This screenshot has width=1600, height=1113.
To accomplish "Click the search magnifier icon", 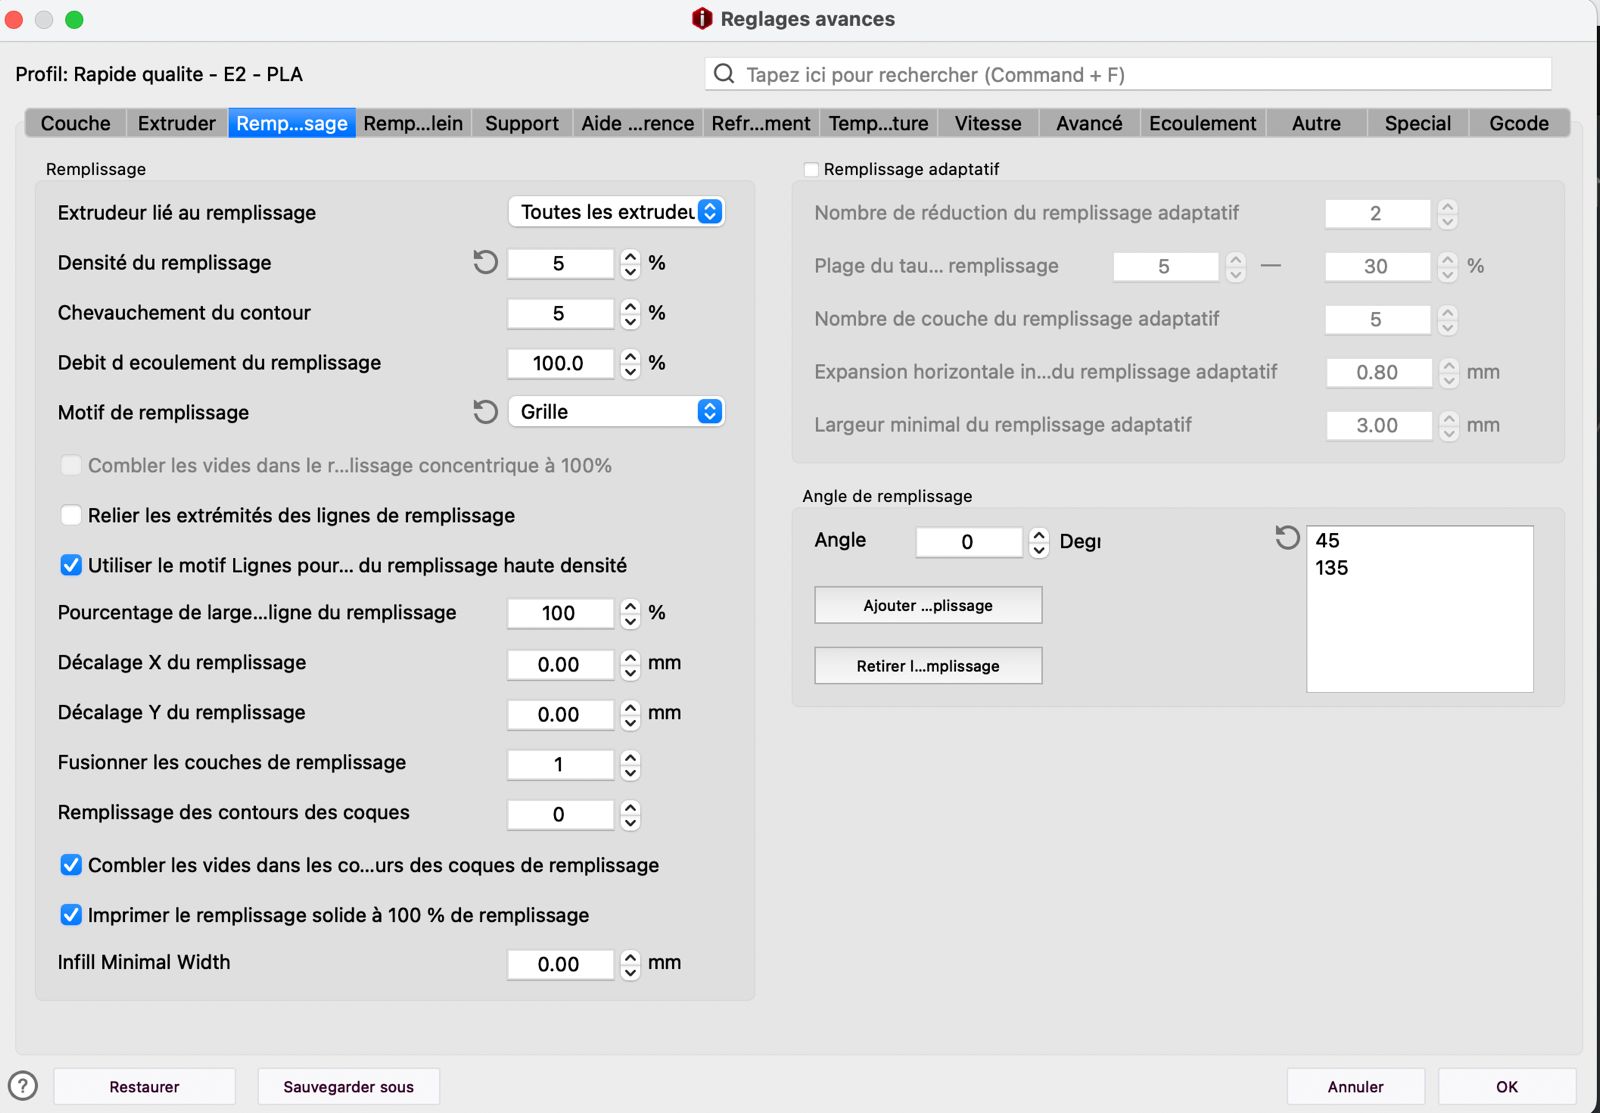I will [724, 74].
